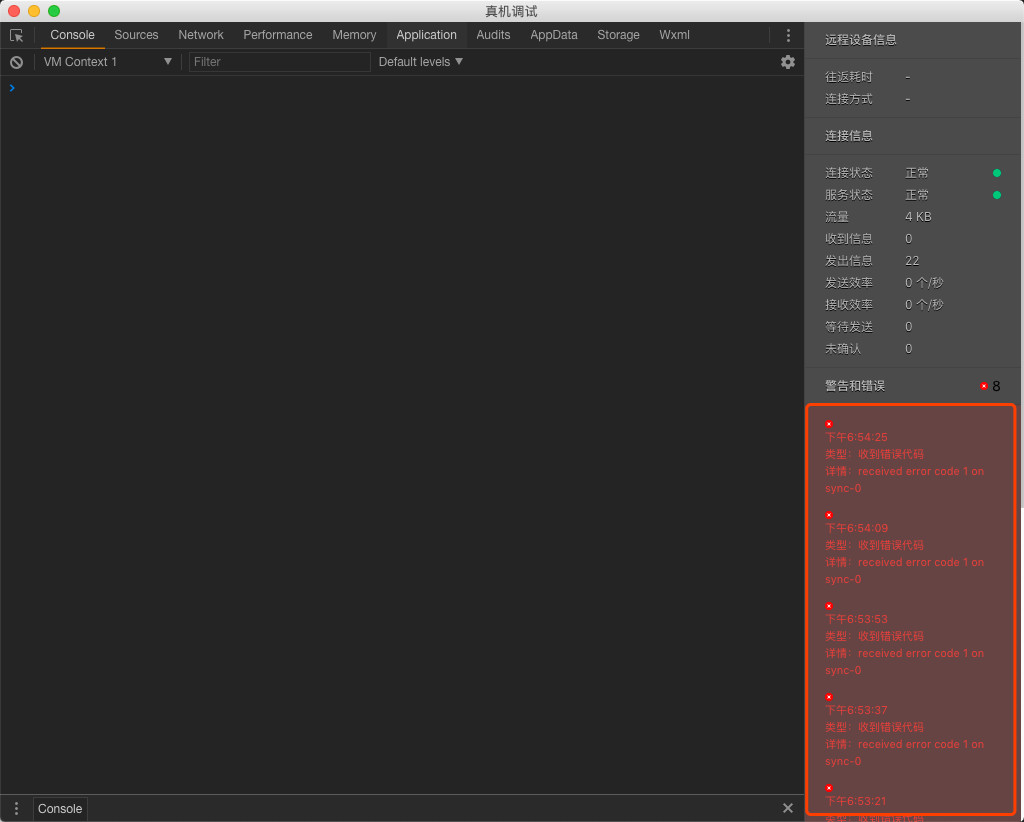1024x822 pixels.
Task: Click the 流量 value 4 KB
Action: [918, 217]
